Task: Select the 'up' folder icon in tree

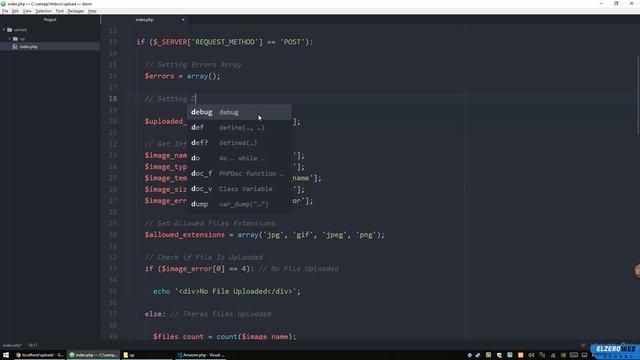Action: (x=16, y=38)
